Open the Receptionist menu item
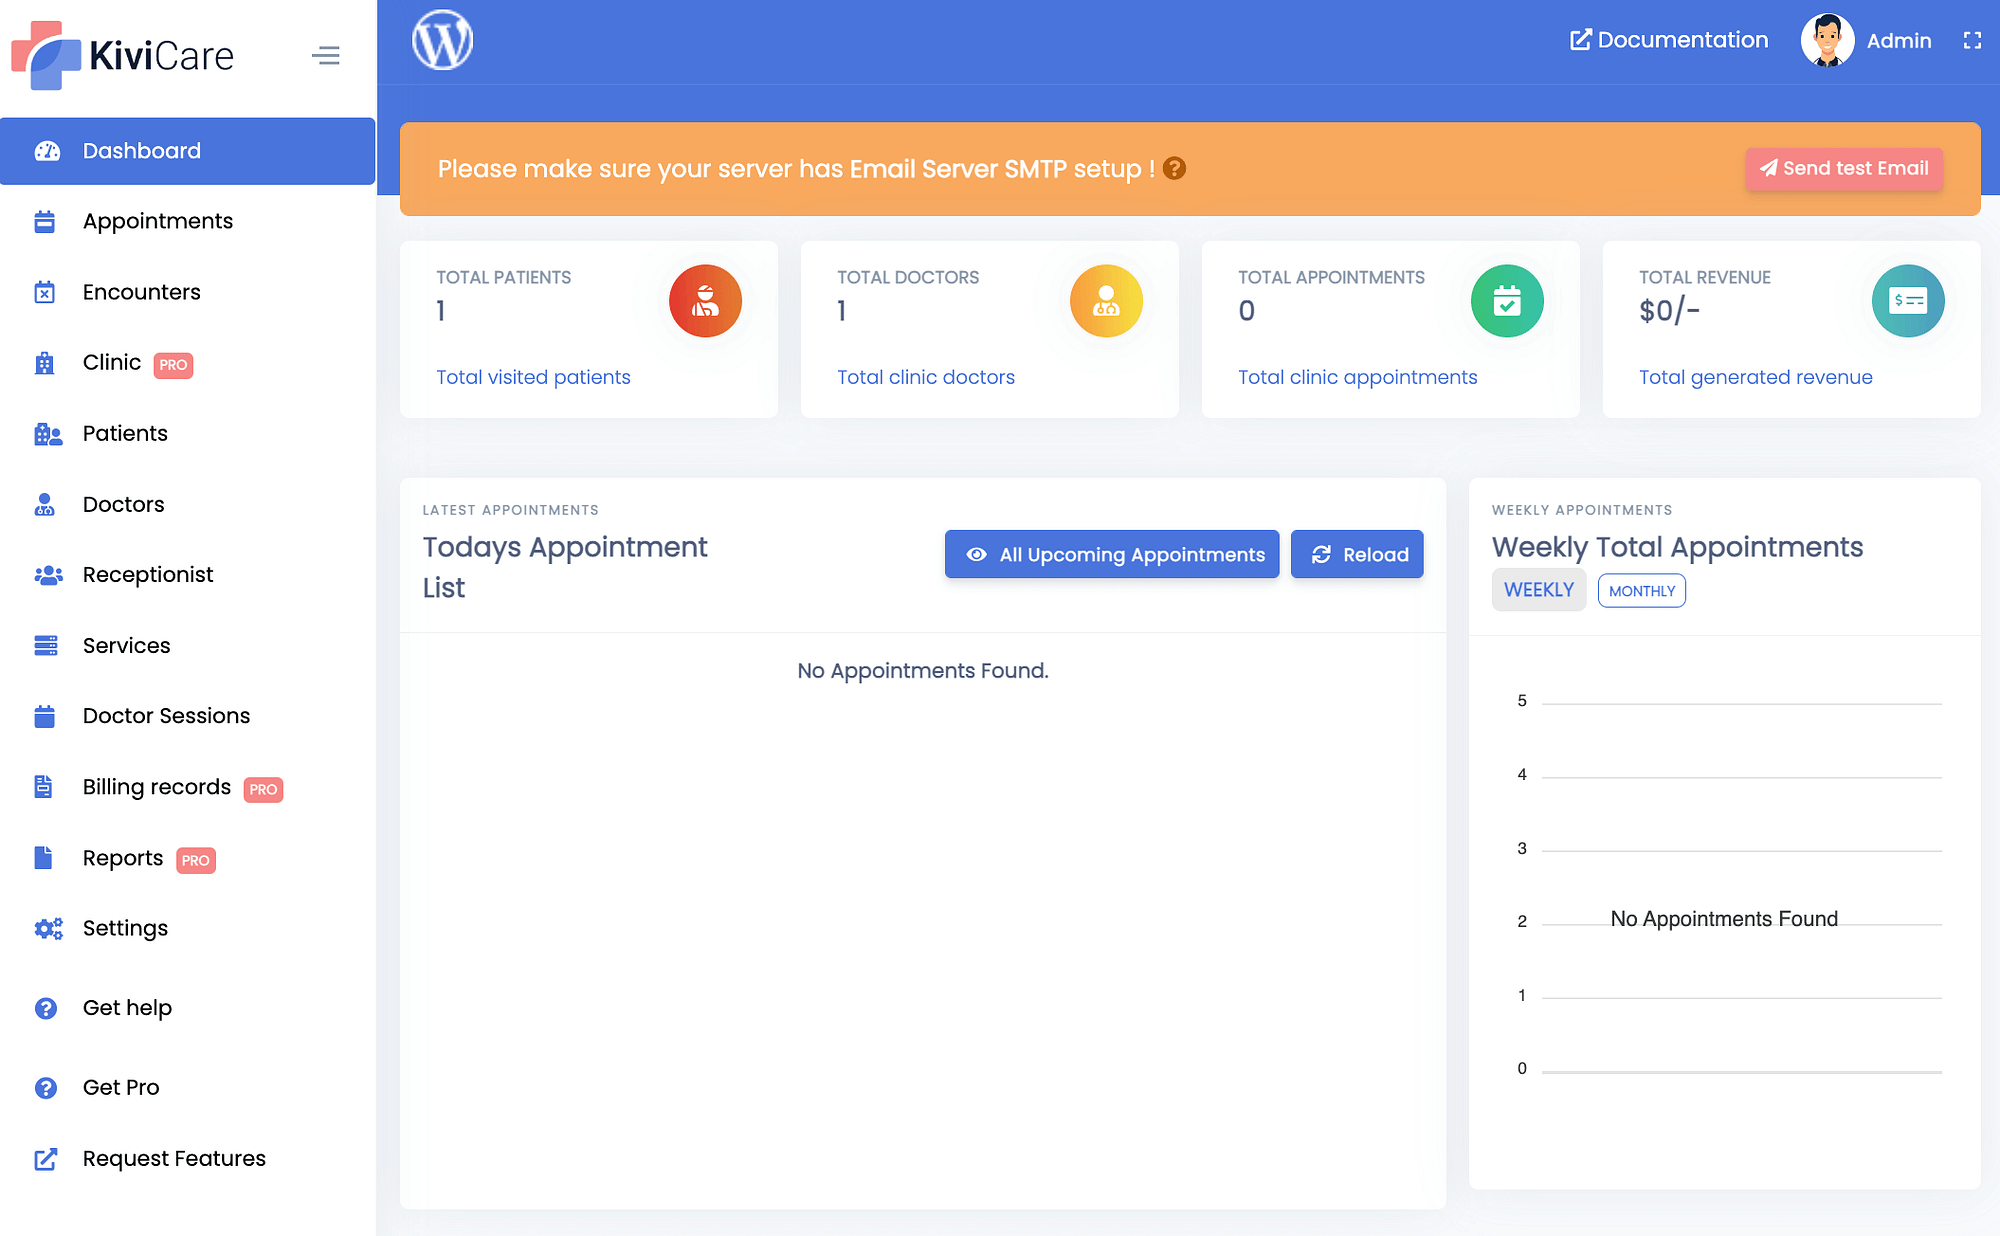Image resolution: width=2000 pixels, height=1236 pixels. [147, 574]
